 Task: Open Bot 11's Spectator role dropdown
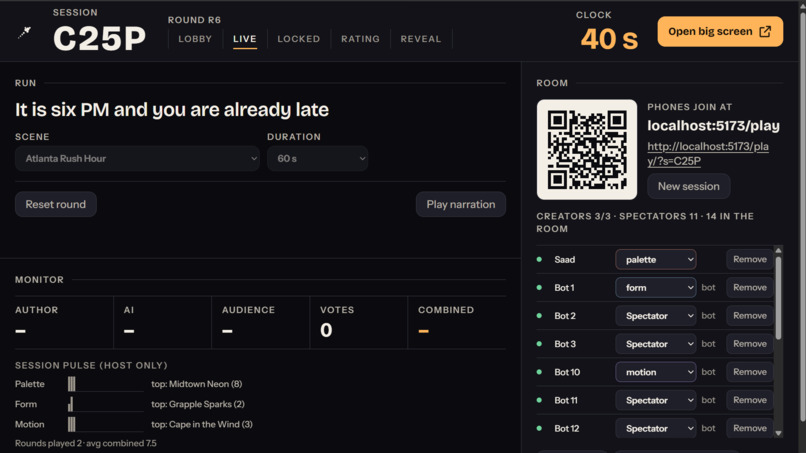coord(656,400)
